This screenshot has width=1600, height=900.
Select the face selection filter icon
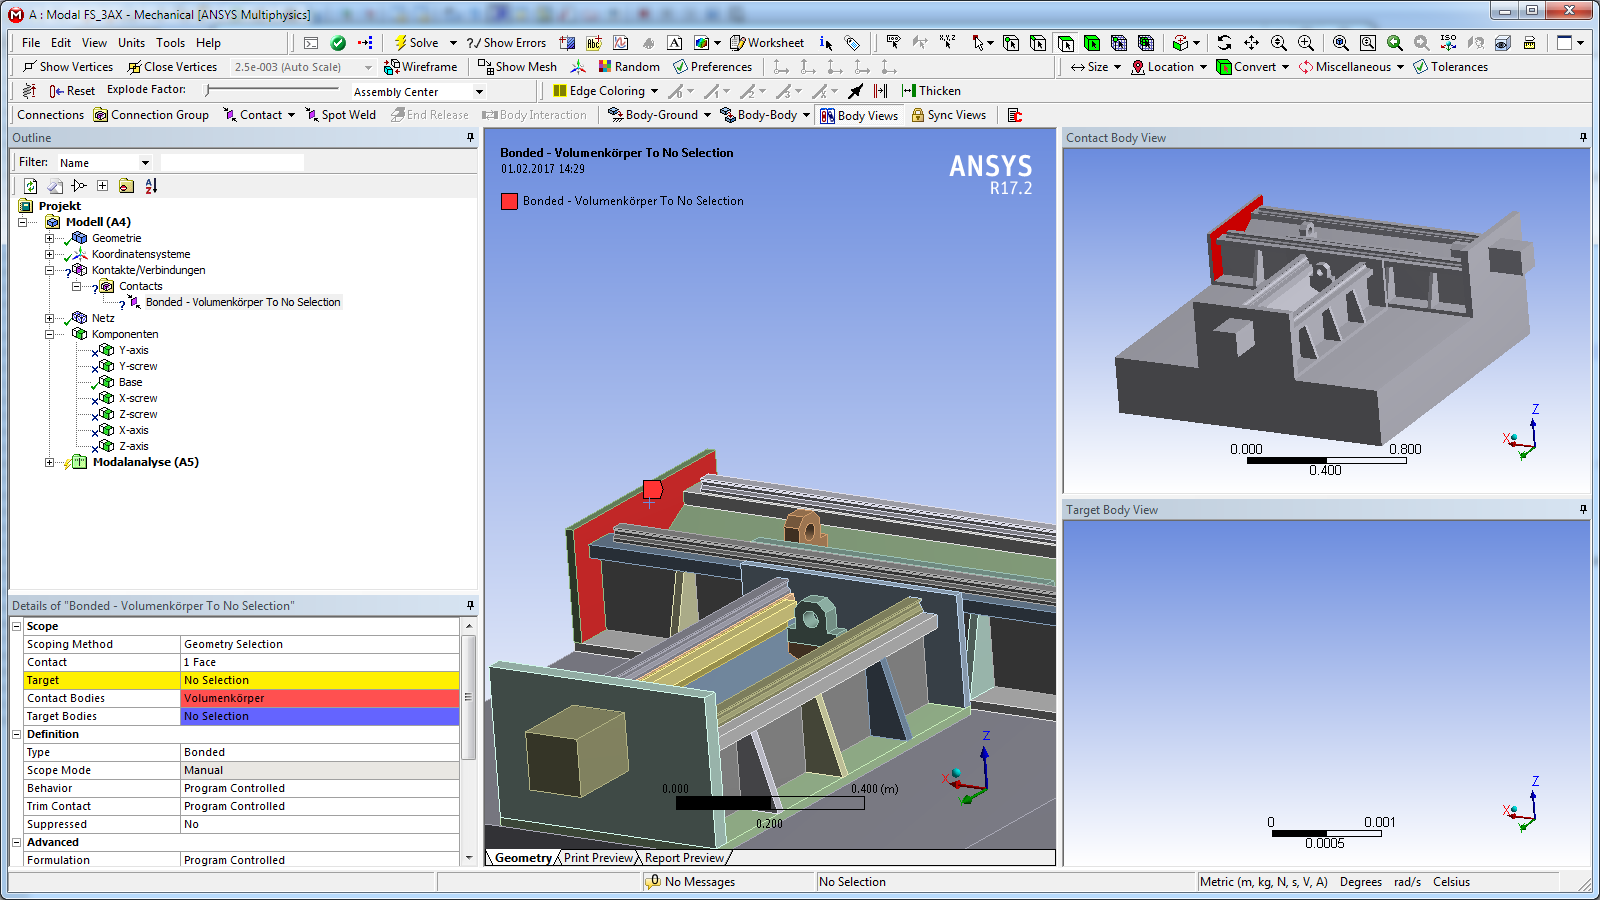click(1065, 43)
